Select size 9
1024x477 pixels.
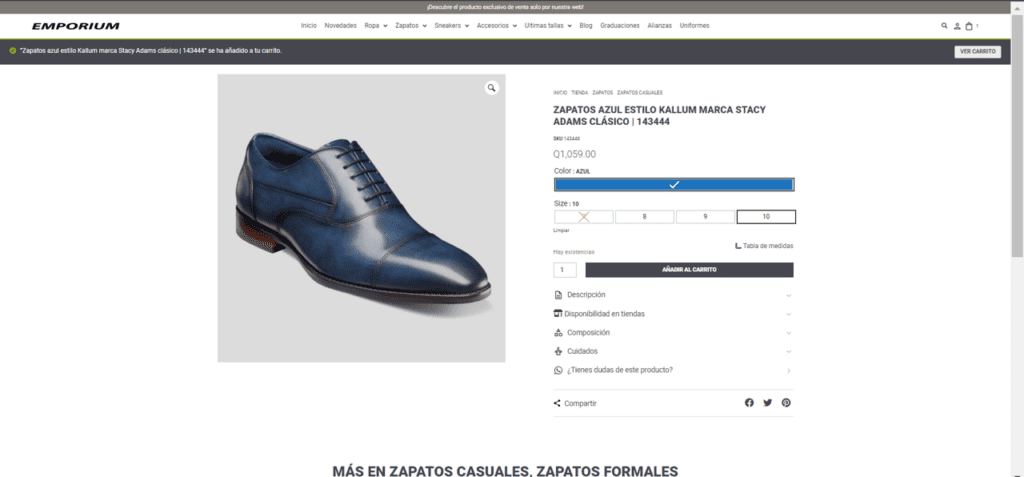pos(705,217)
